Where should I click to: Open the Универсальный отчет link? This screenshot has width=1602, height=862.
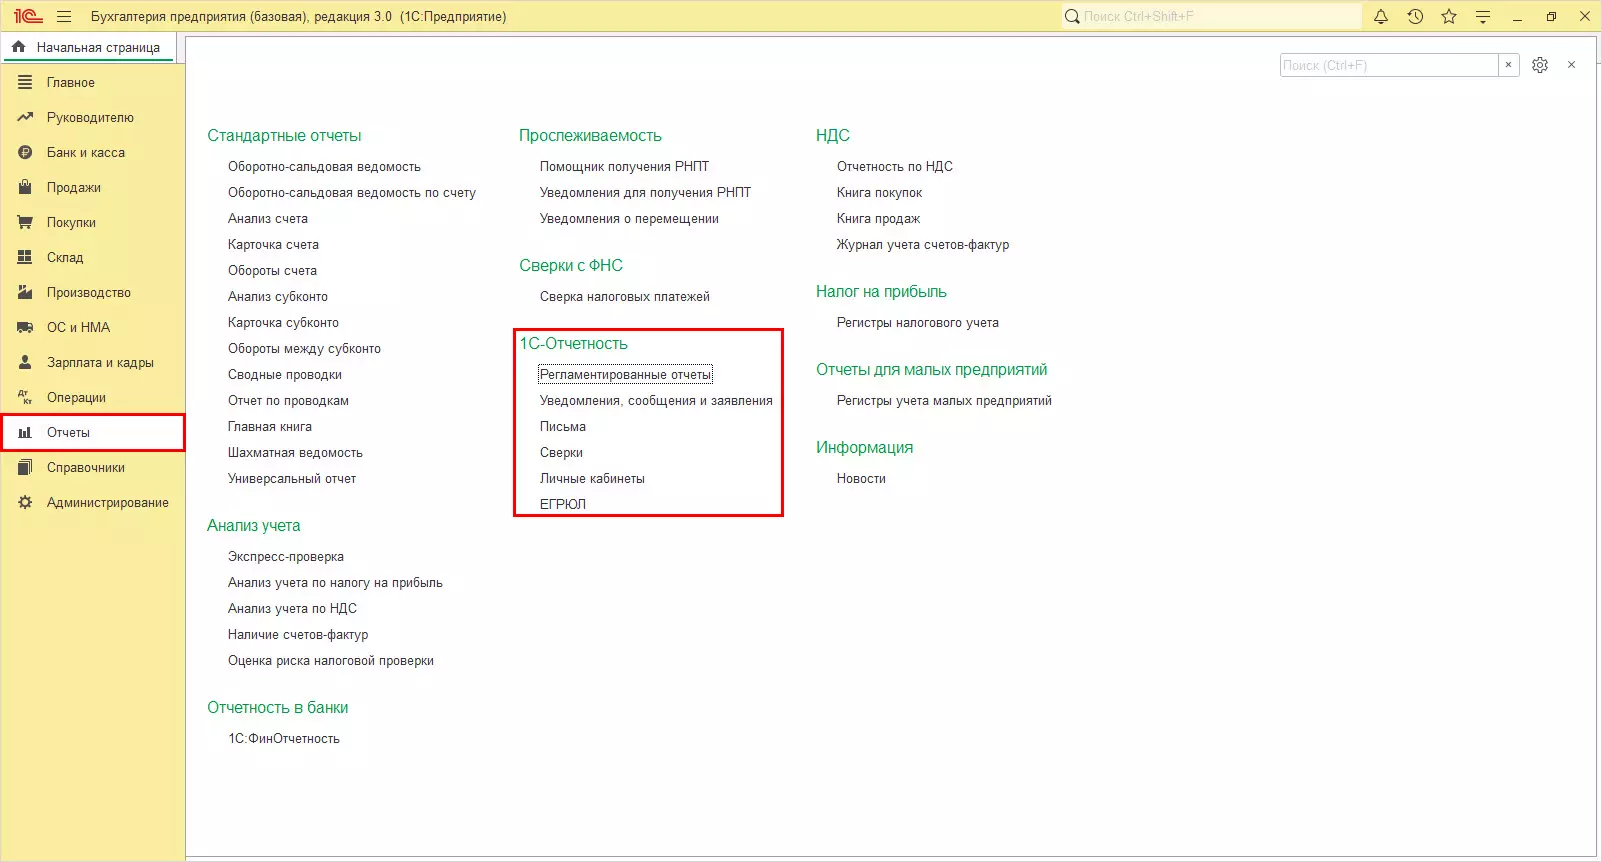pyautogui.click(x=292, y=478)
